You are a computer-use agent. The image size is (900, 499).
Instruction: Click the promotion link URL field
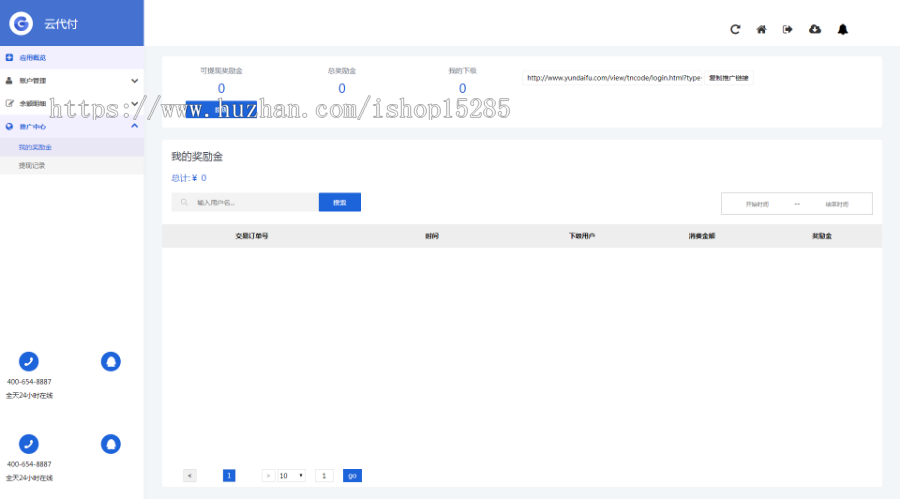click(613, 78)
